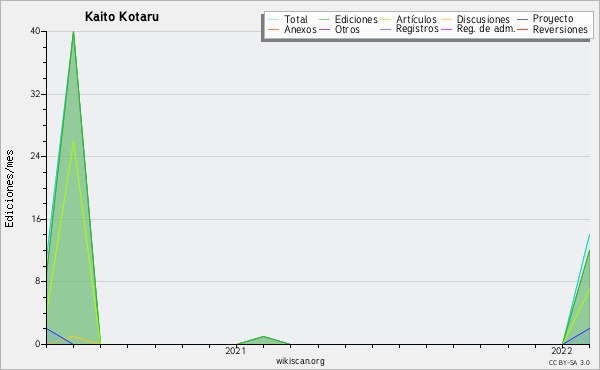This screenshot has height=370, width=600.
Task: Select the Registros legend label
Action: point(417,29)
